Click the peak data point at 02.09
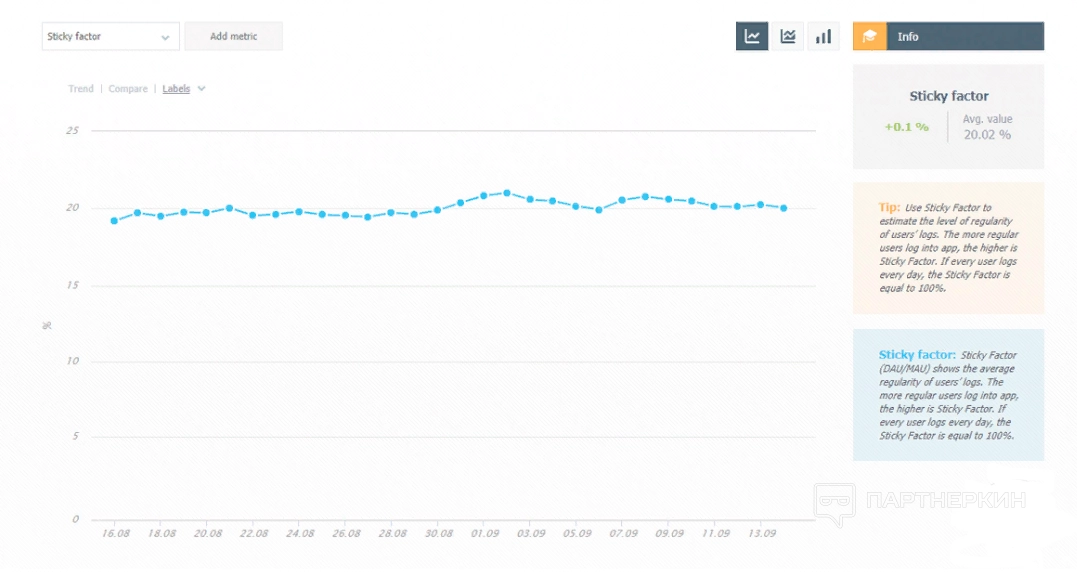The width and height of the screenshot is (1077, 580). [507, 193]
